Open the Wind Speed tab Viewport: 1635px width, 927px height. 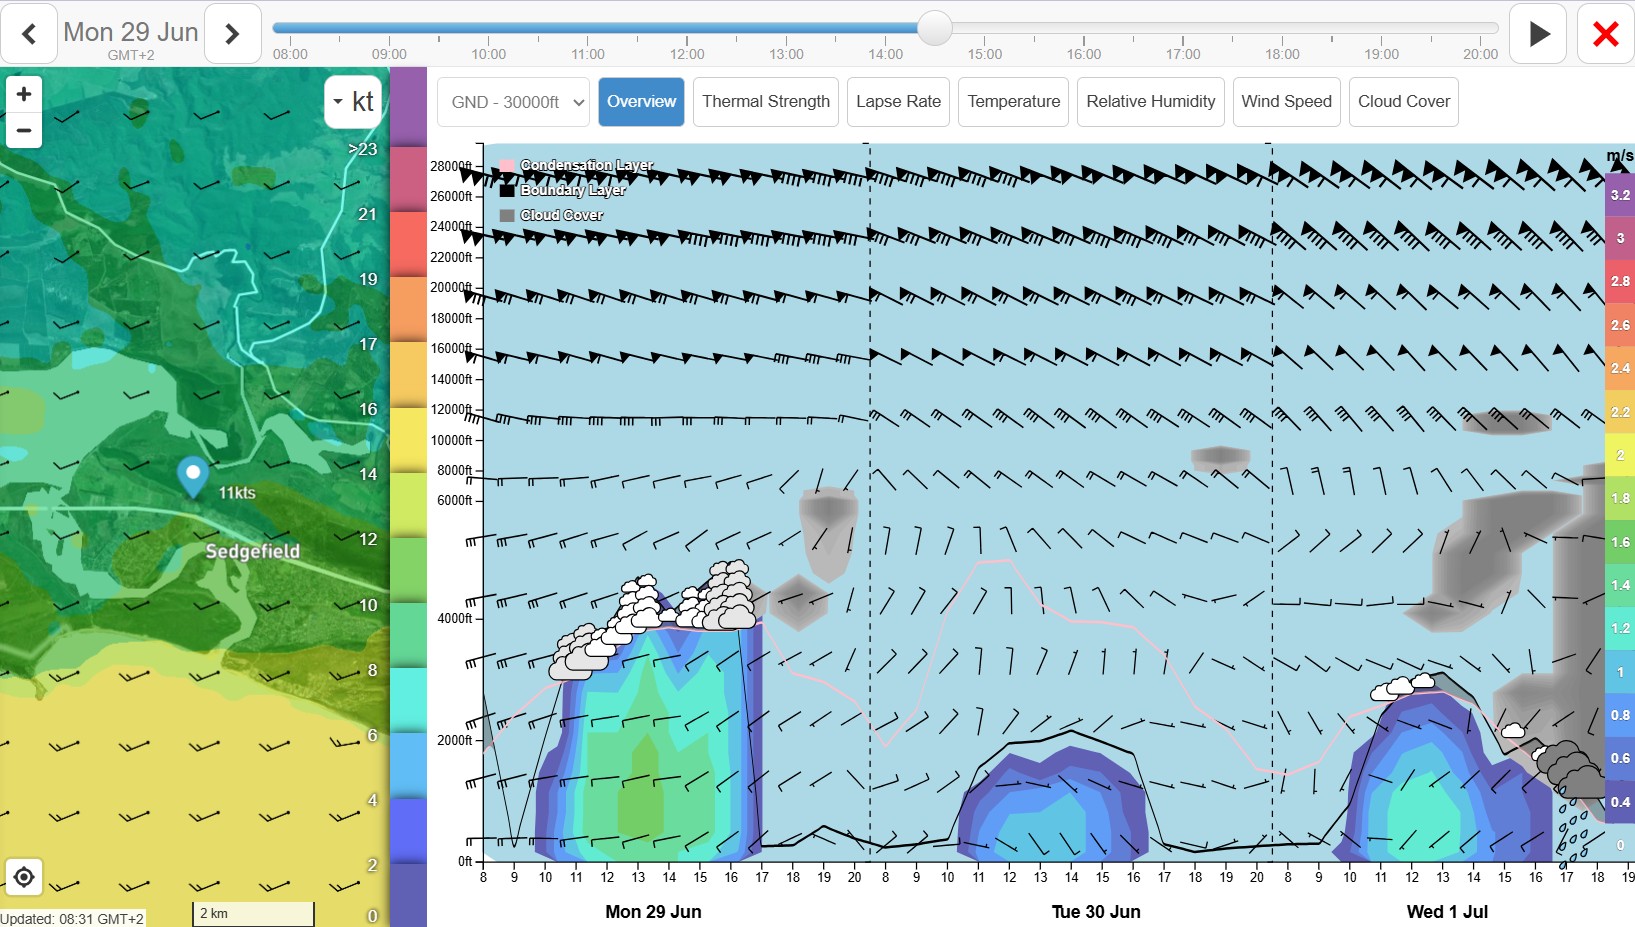point(1286,102)
